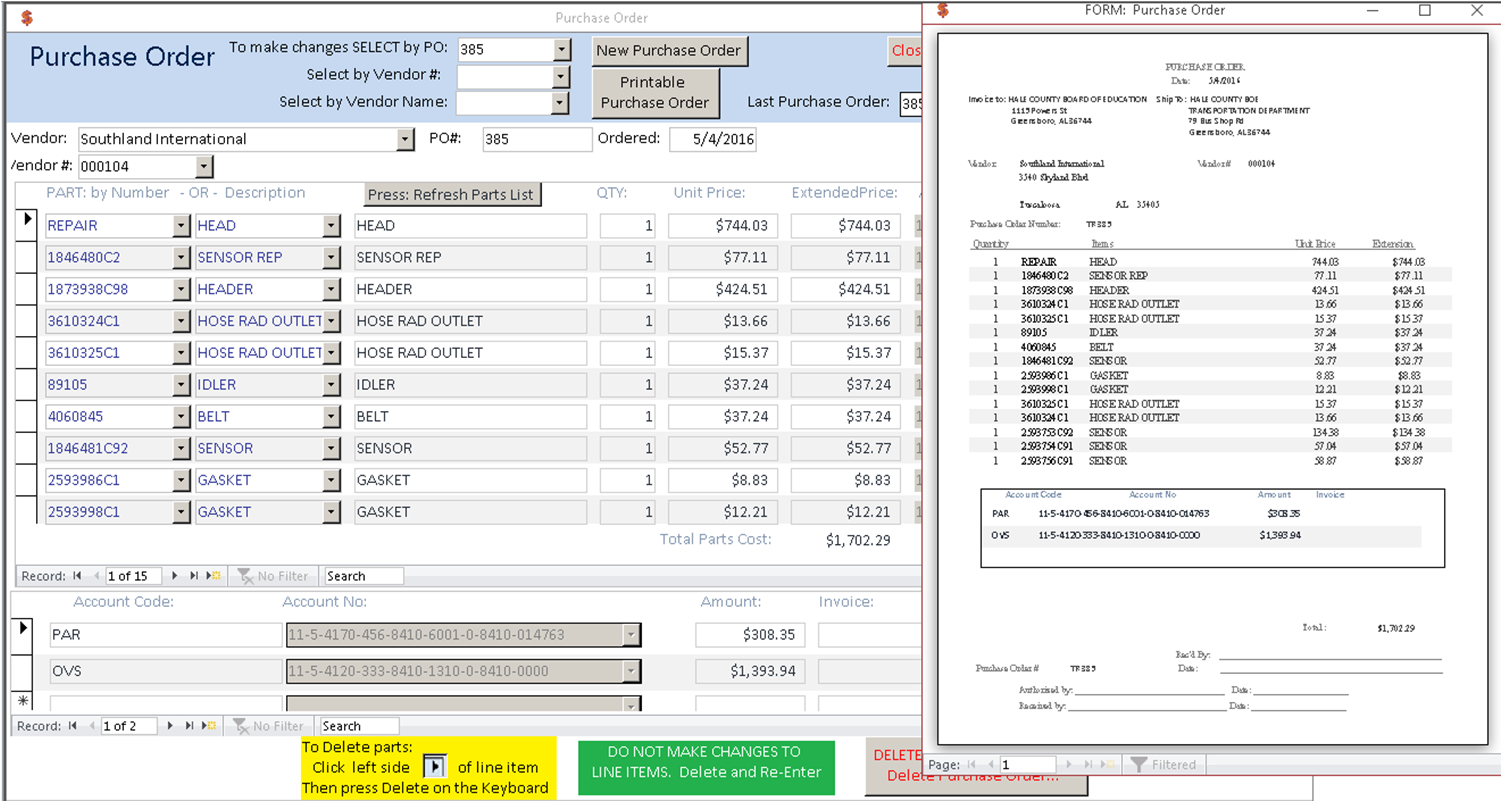Click the QTY field of SENSOR REP row
The height and width of the screenshot is (802, 1502).
(628, 258)
